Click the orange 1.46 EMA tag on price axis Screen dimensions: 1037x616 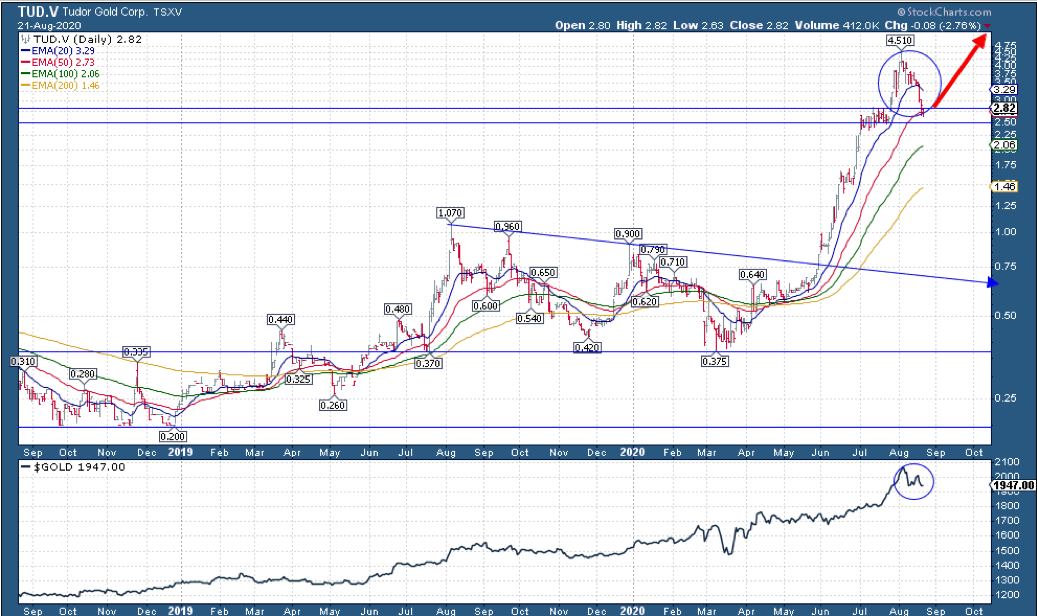(x=1003, y=187)
